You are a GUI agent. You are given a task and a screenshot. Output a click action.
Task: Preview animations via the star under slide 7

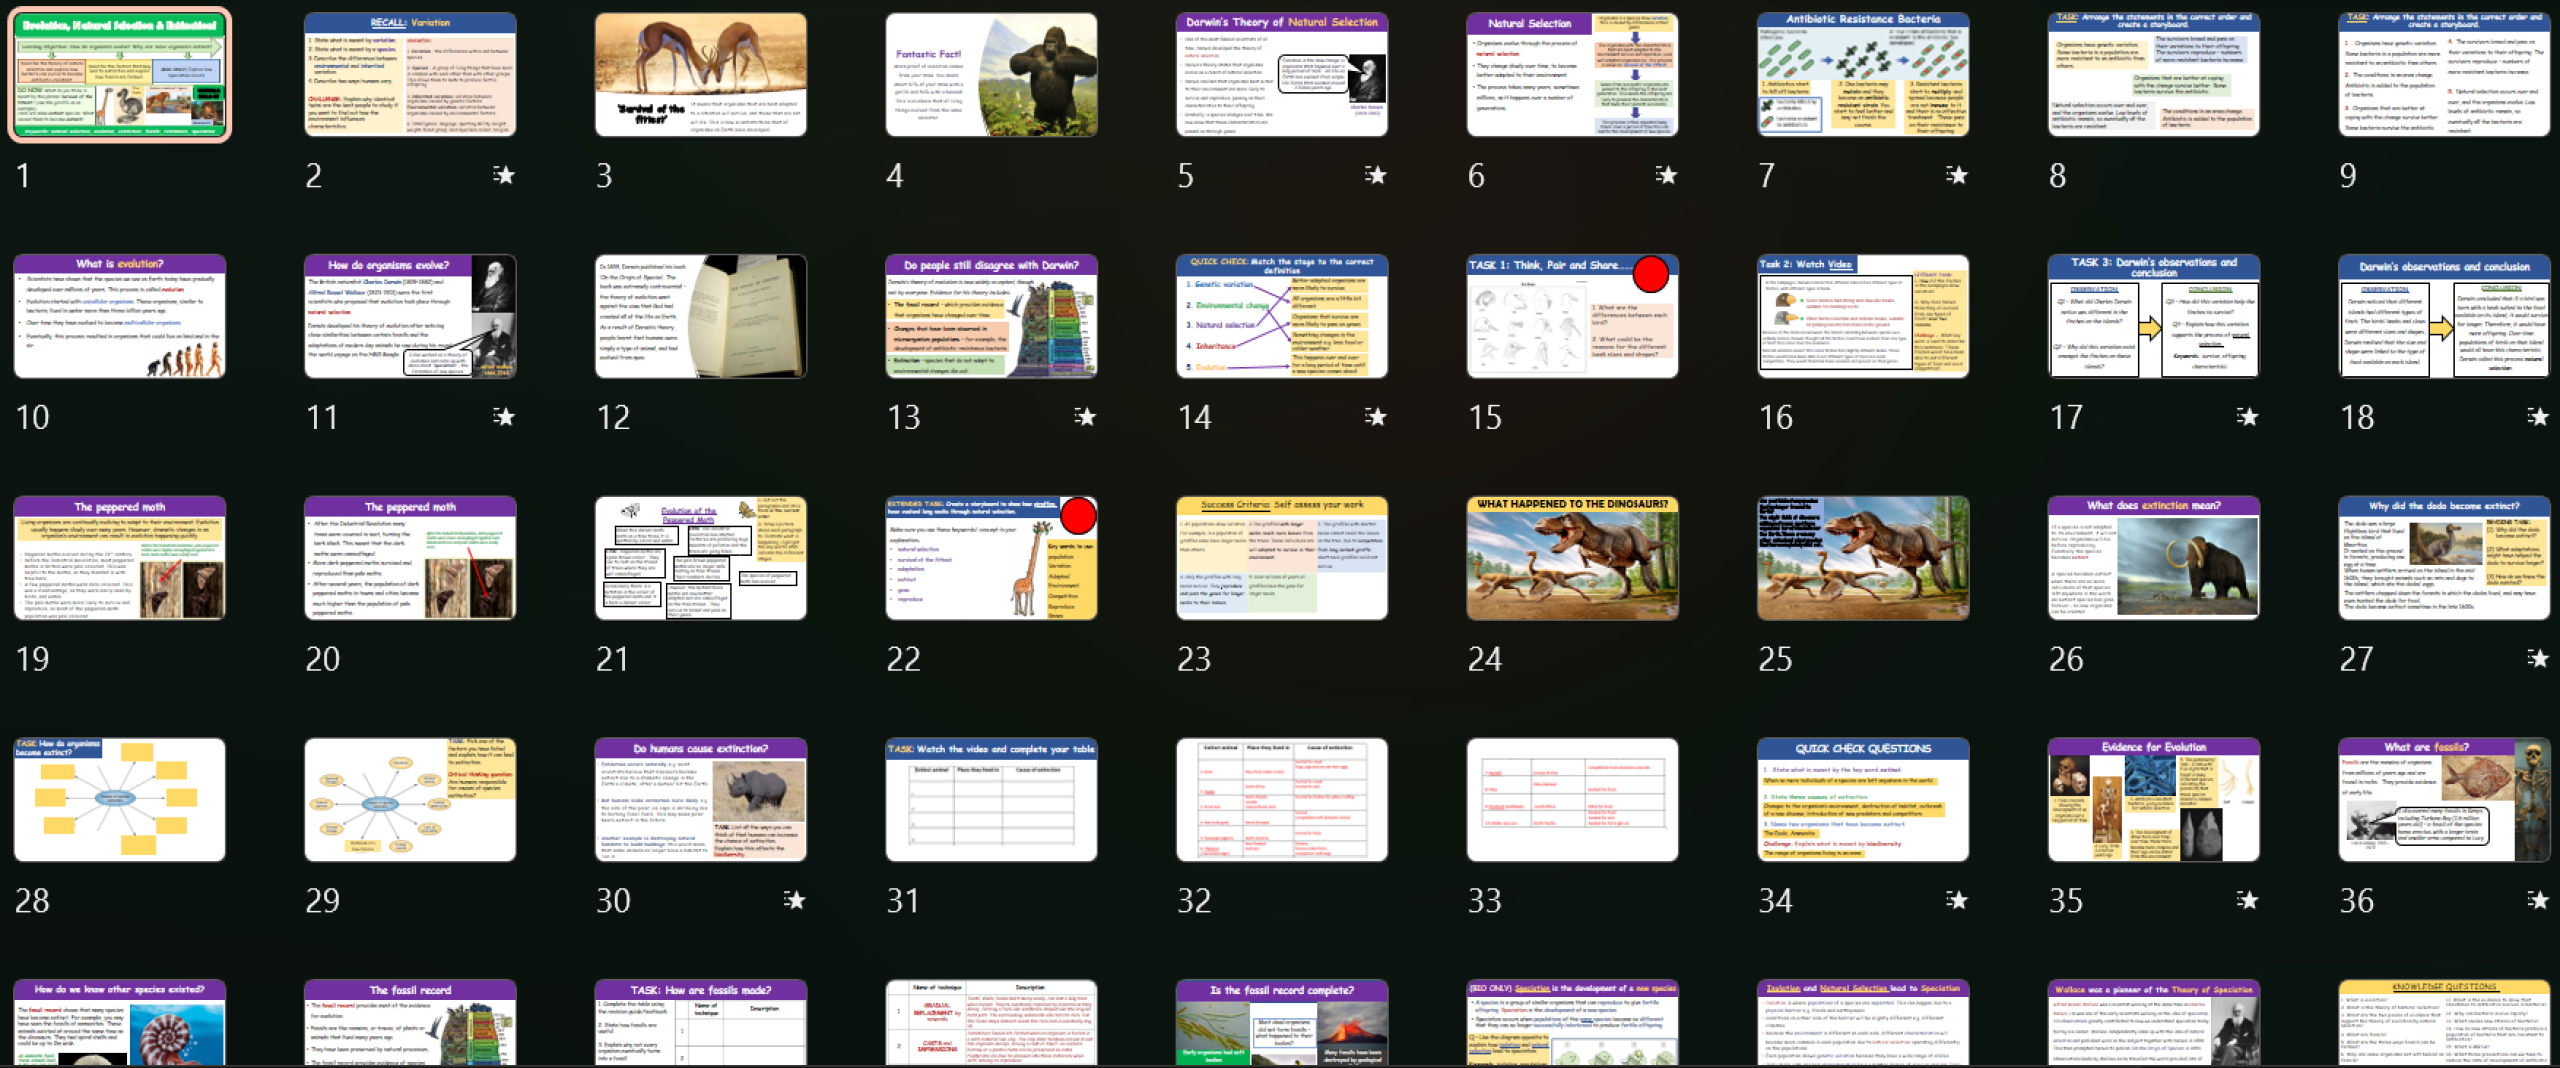click(1957, 176)
